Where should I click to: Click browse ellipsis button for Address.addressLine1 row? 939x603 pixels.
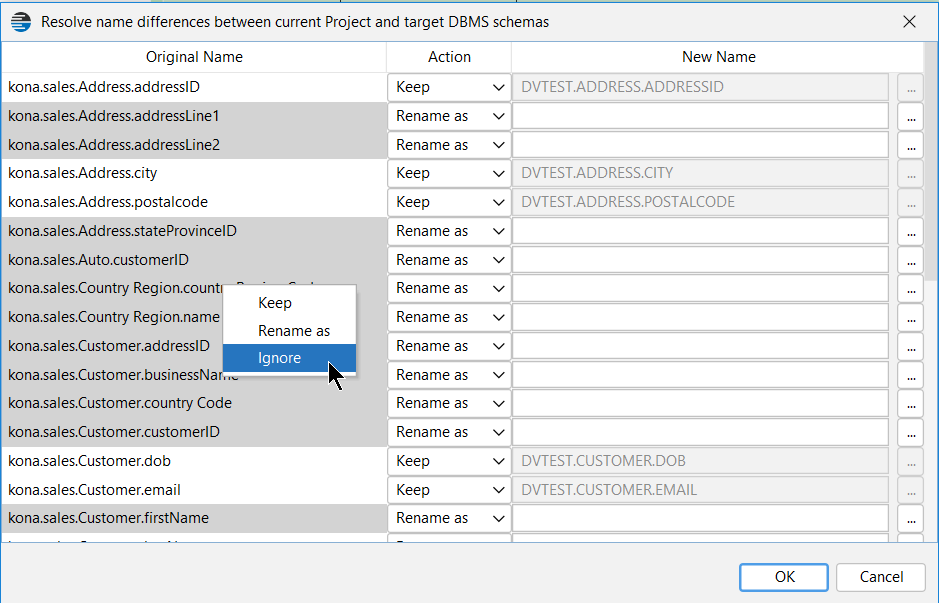[911, 116]
